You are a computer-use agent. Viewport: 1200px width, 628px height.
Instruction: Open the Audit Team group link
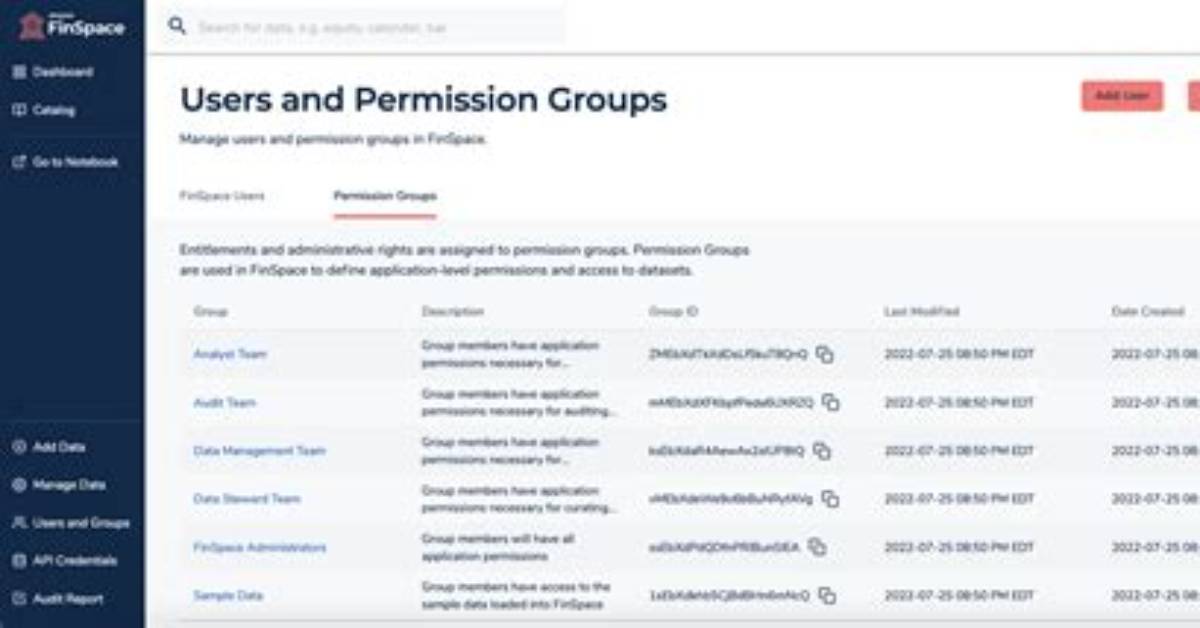(x=225, y=402)
